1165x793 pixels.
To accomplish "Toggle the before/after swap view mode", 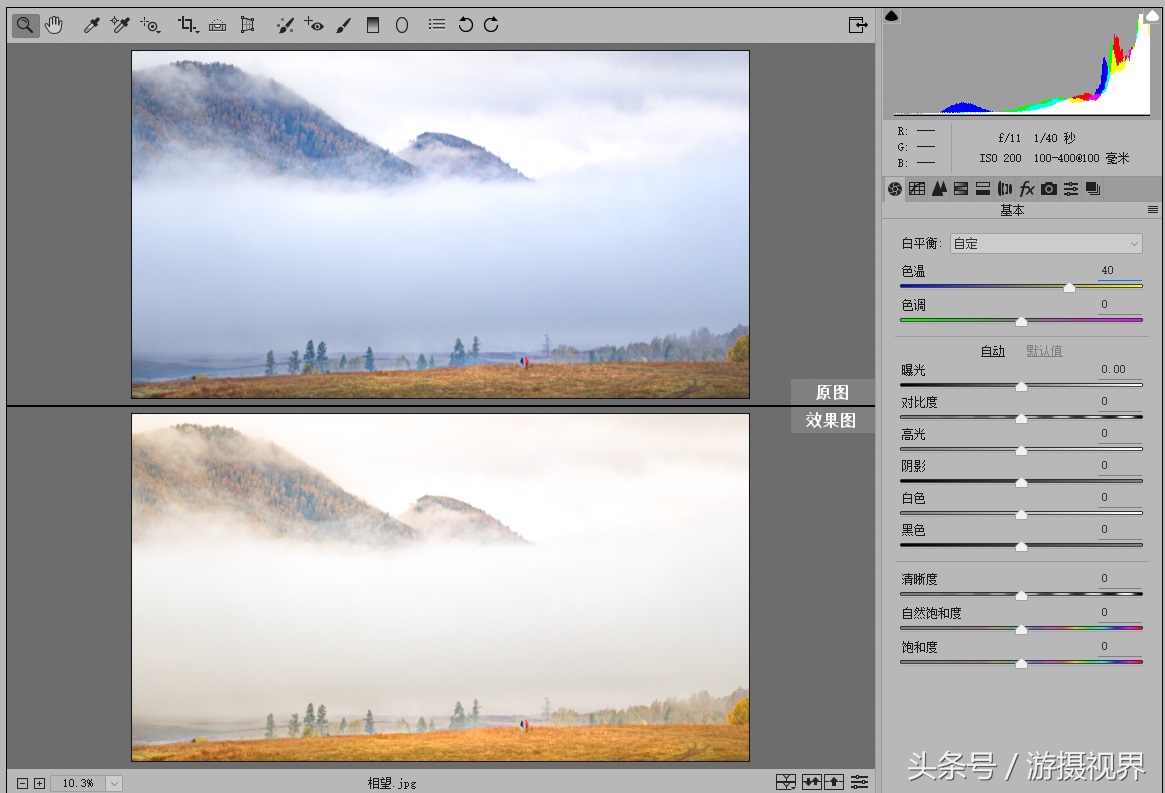I will point(812,781).
